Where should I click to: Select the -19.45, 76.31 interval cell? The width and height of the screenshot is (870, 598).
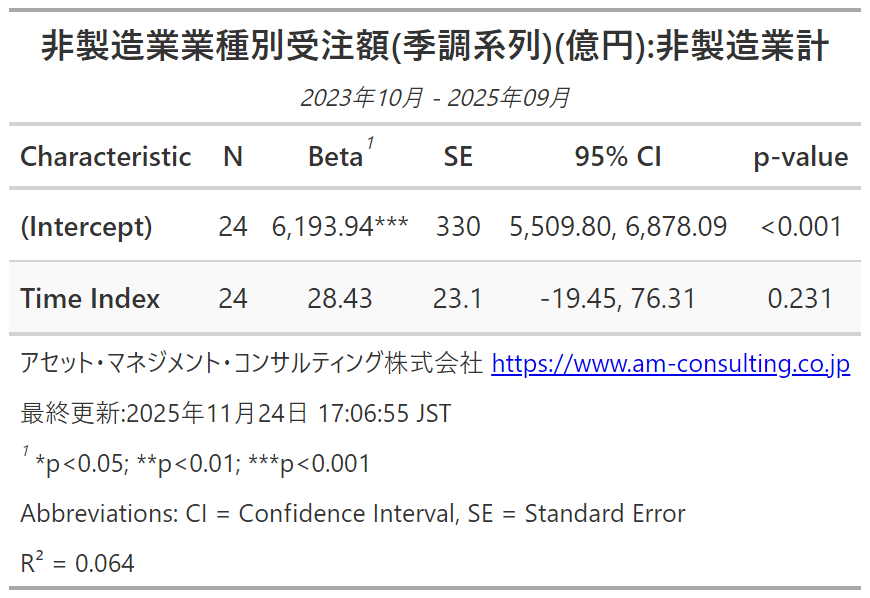click(x=618, y=299)
